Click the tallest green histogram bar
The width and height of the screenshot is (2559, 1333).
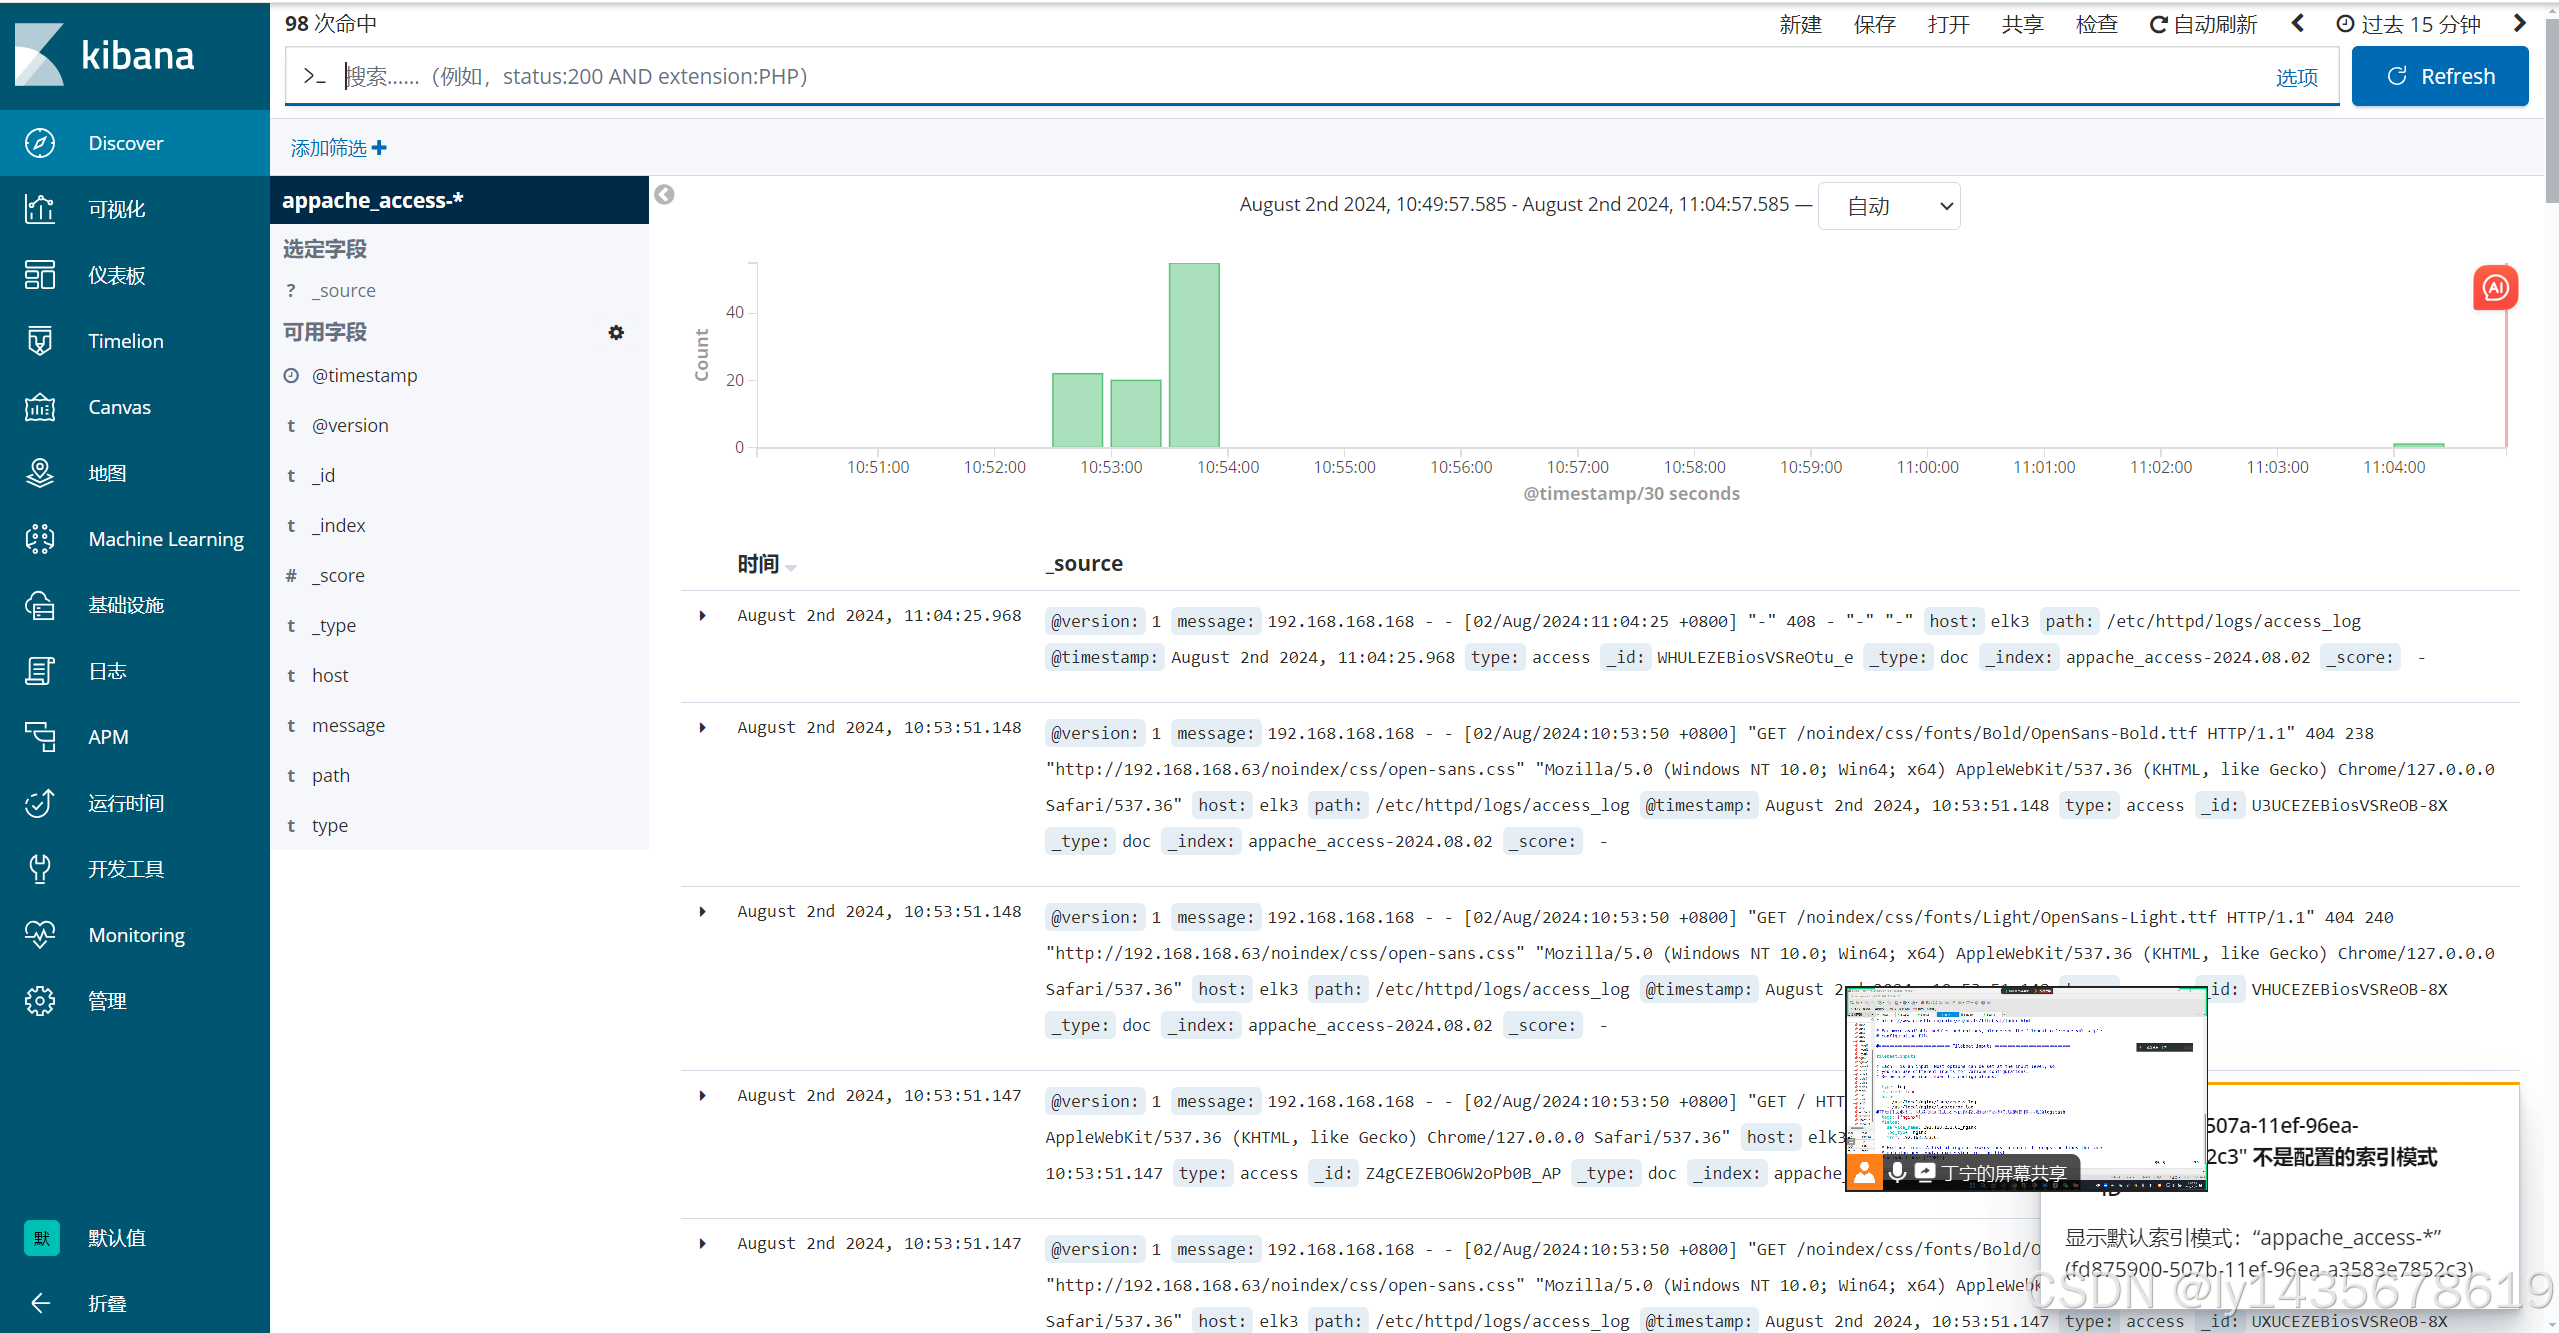coord(1193,355)
